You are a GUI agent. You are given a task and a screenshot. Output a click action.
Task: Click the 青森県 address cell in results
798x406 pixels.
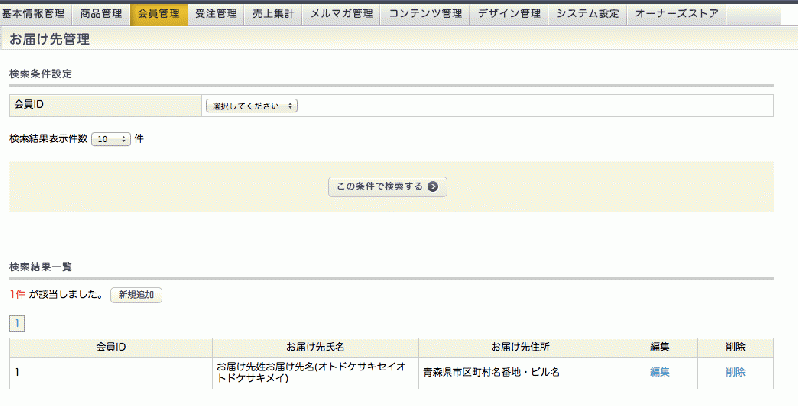tap(490, 372)
